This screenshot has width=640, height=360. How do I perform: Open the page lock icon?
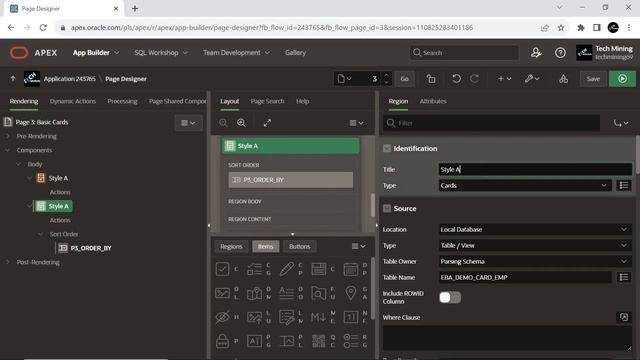pyautogui.click(x=431, y=79)
